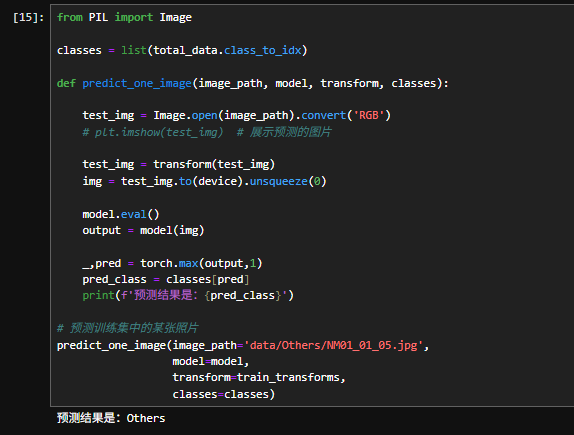This screenshot has width=574, height=435.
Task: Click the 'test_img = transform(test_img)' line
Action: click(x=178, y=164)
